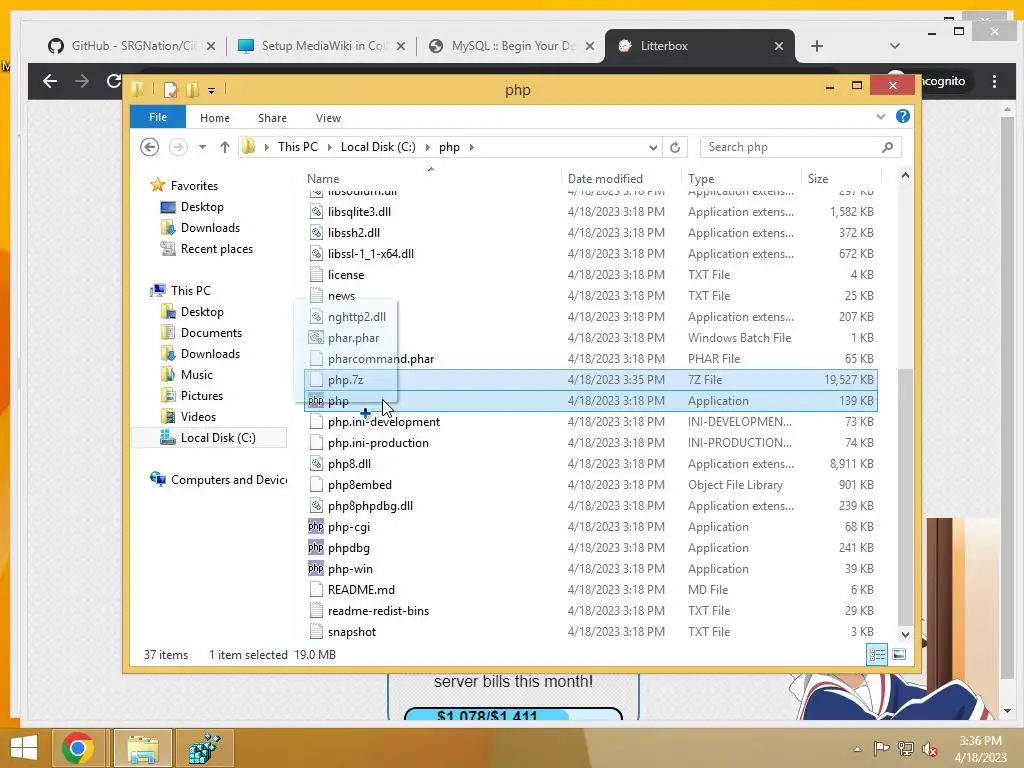Select Local Disk (C:) in navigation pane

pos(209,438)
